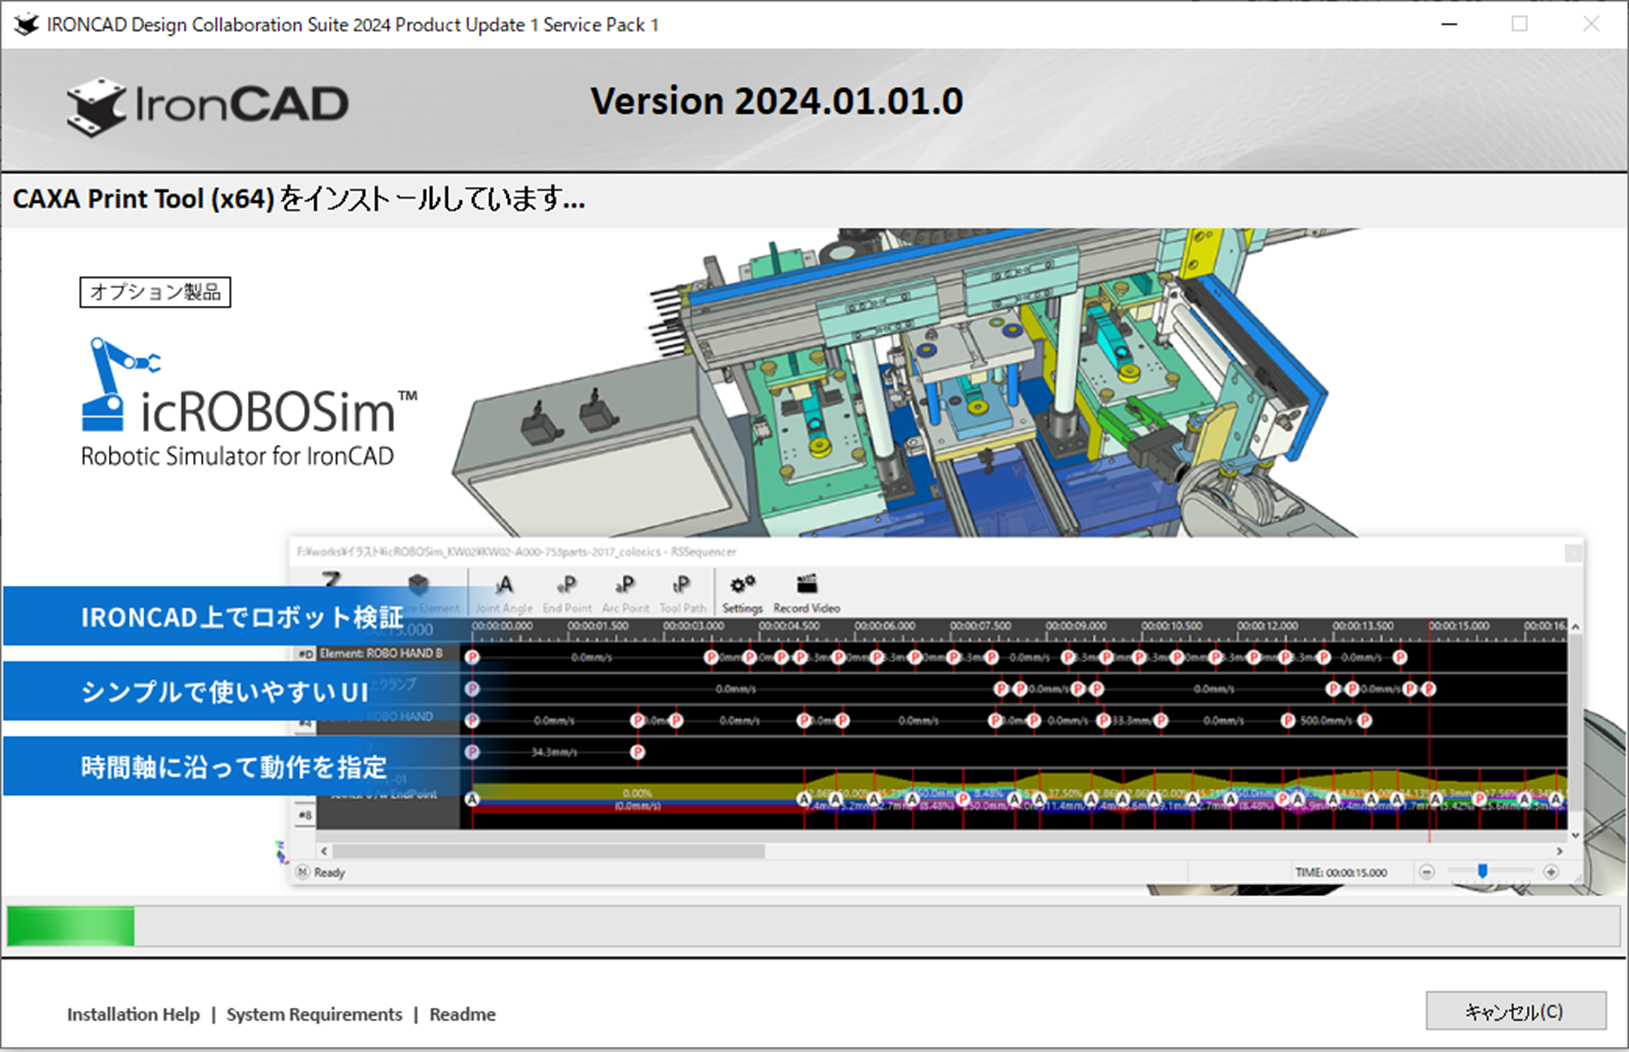Click the TIME: 00:00:15.000 readout in the banner
The image size is (1629, 1052).
click(1341, 872)
